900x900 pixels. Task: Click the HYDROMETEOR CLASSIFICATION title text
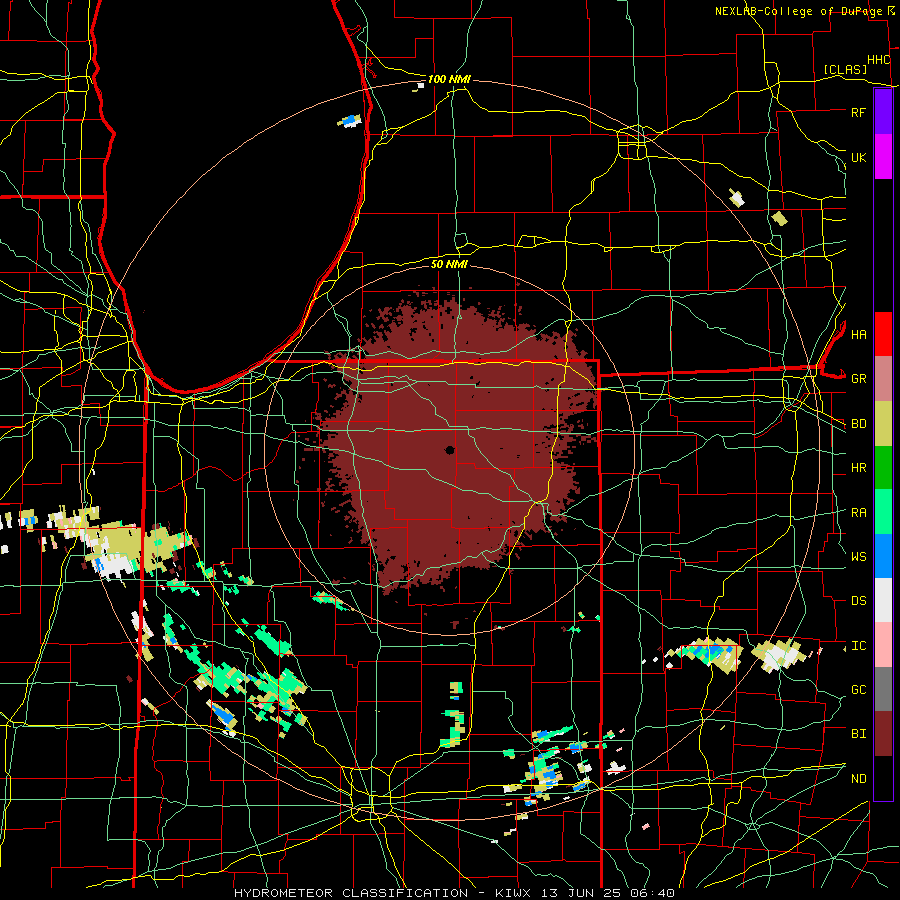pos(351,893)
